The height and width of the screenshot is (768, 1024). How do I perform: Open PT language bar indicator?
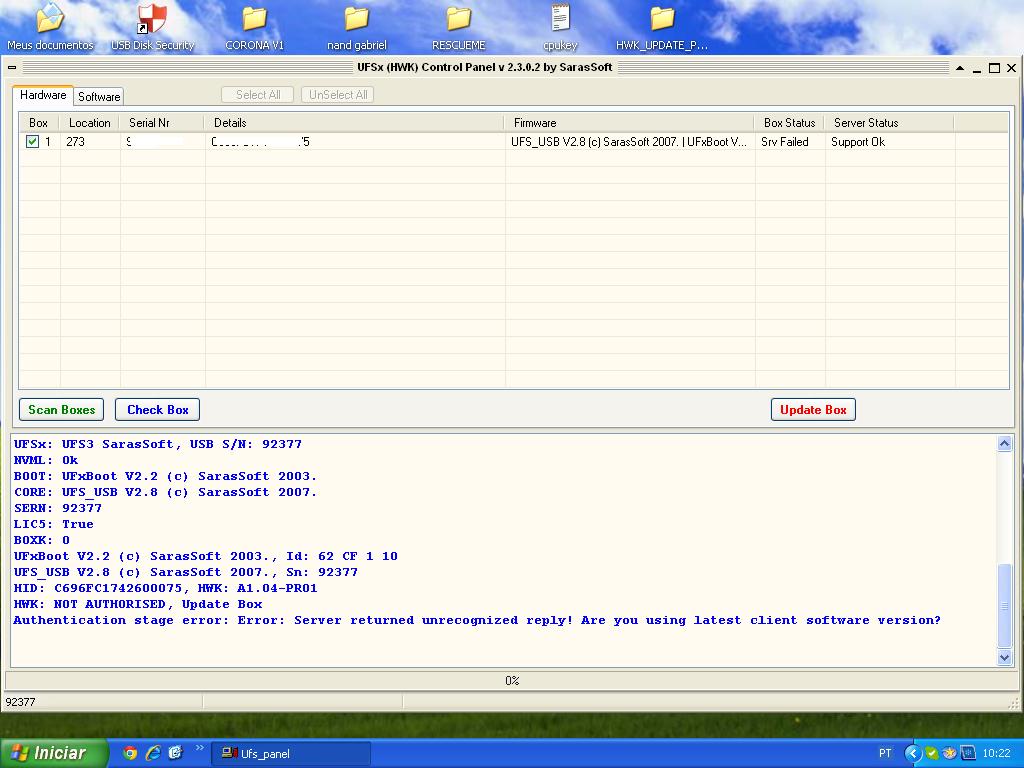tap(885, 754)
